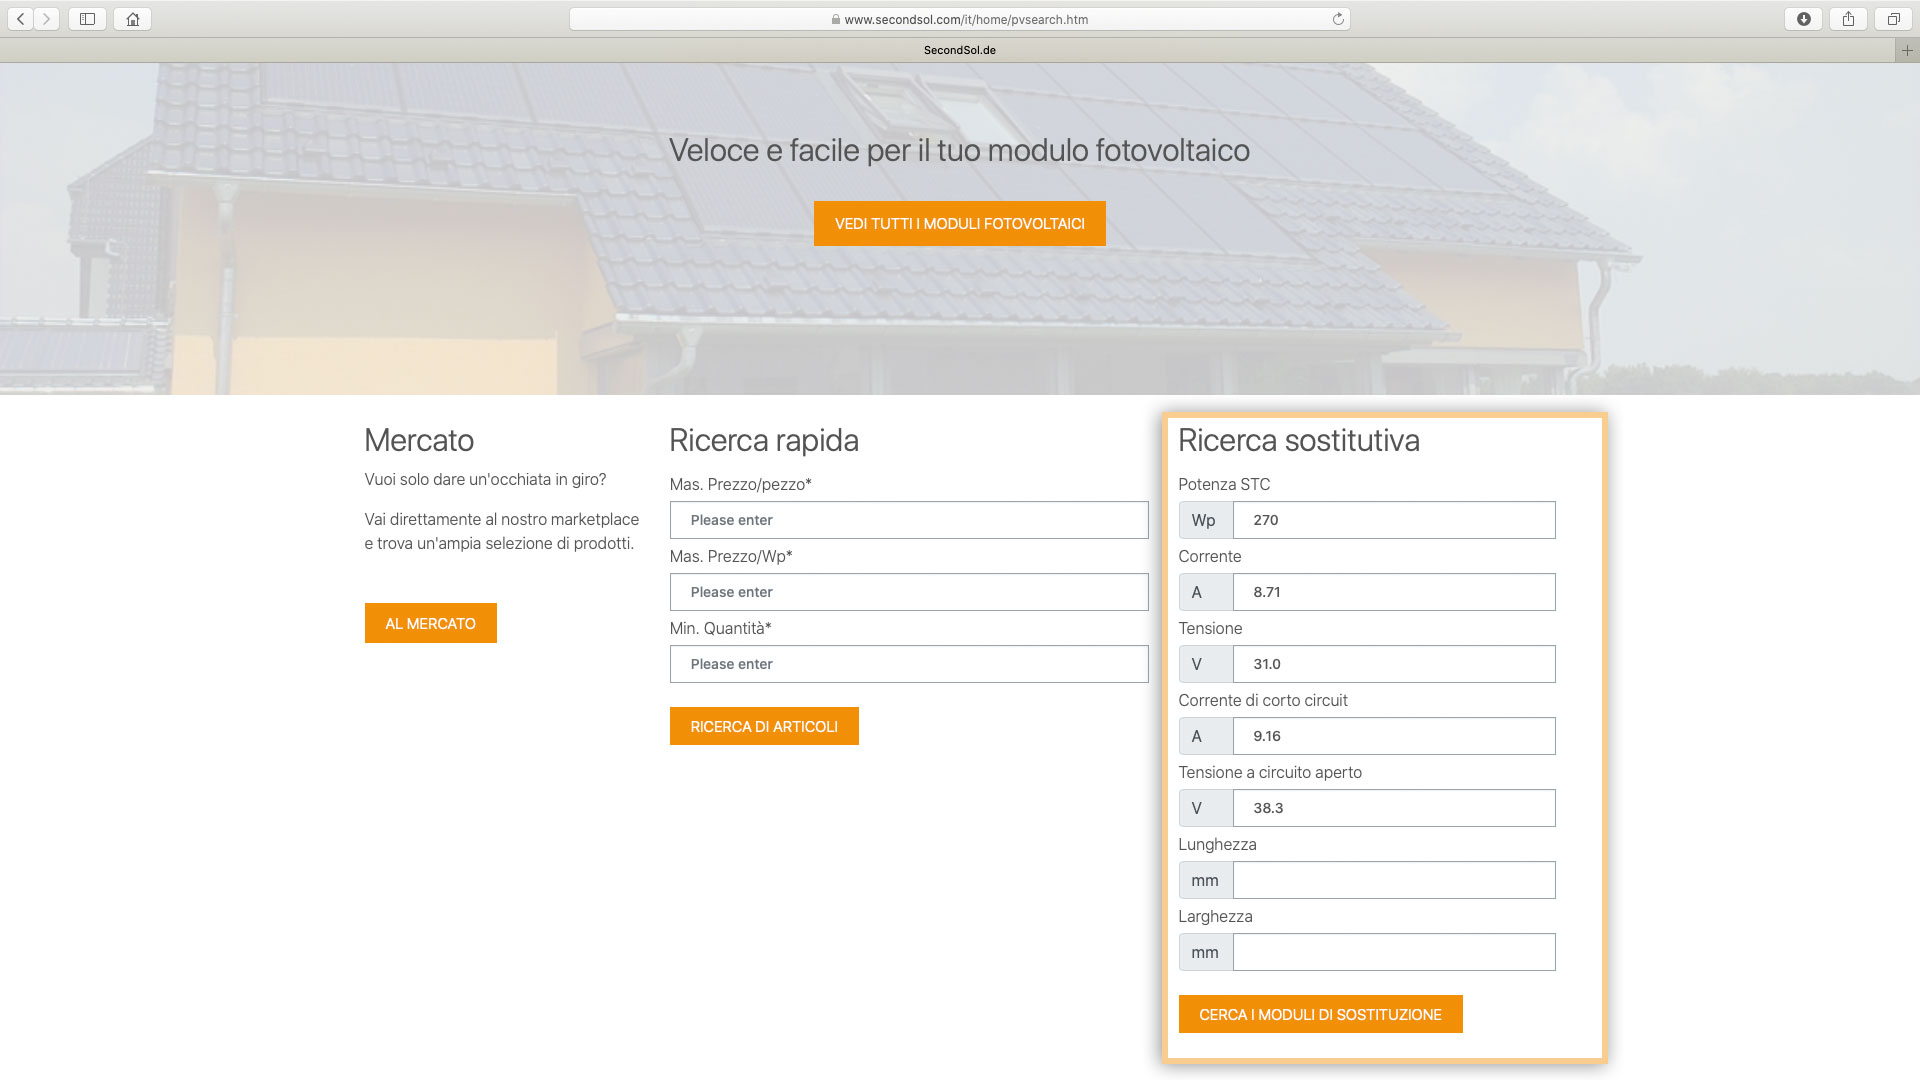Reload page with the refresh icon

click(1338, 19)
